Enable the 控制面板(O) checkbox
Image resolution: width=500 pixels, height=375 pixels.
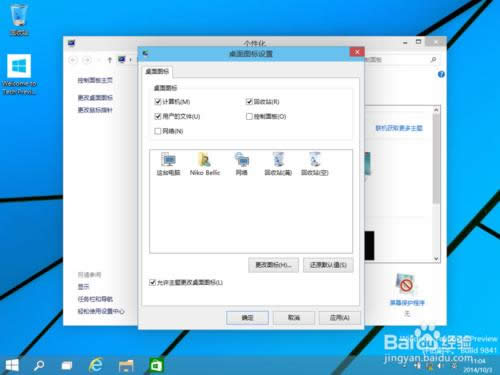point(249,116)
